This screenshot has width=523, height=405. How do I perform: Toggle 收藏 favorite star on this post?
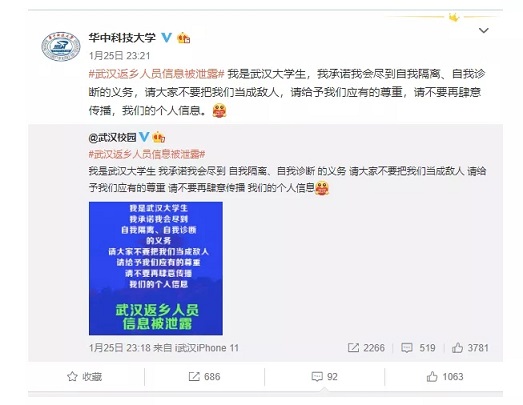tap(85, 377)
